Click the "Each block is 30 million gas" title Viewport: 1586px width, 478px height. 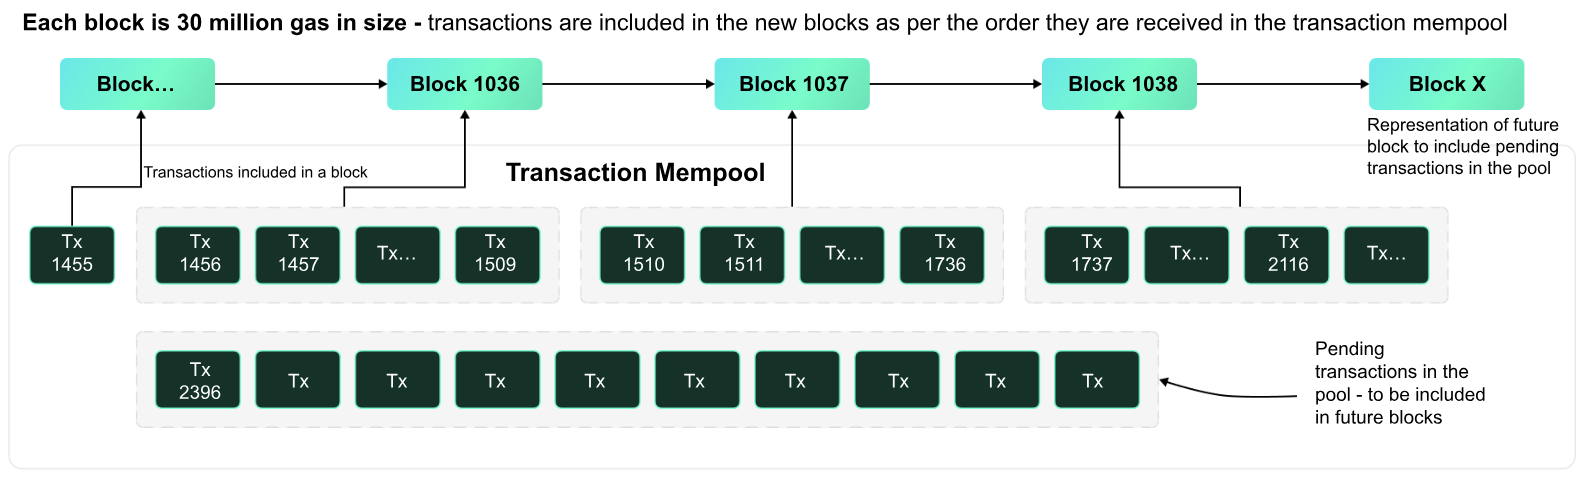coord(214,23)
